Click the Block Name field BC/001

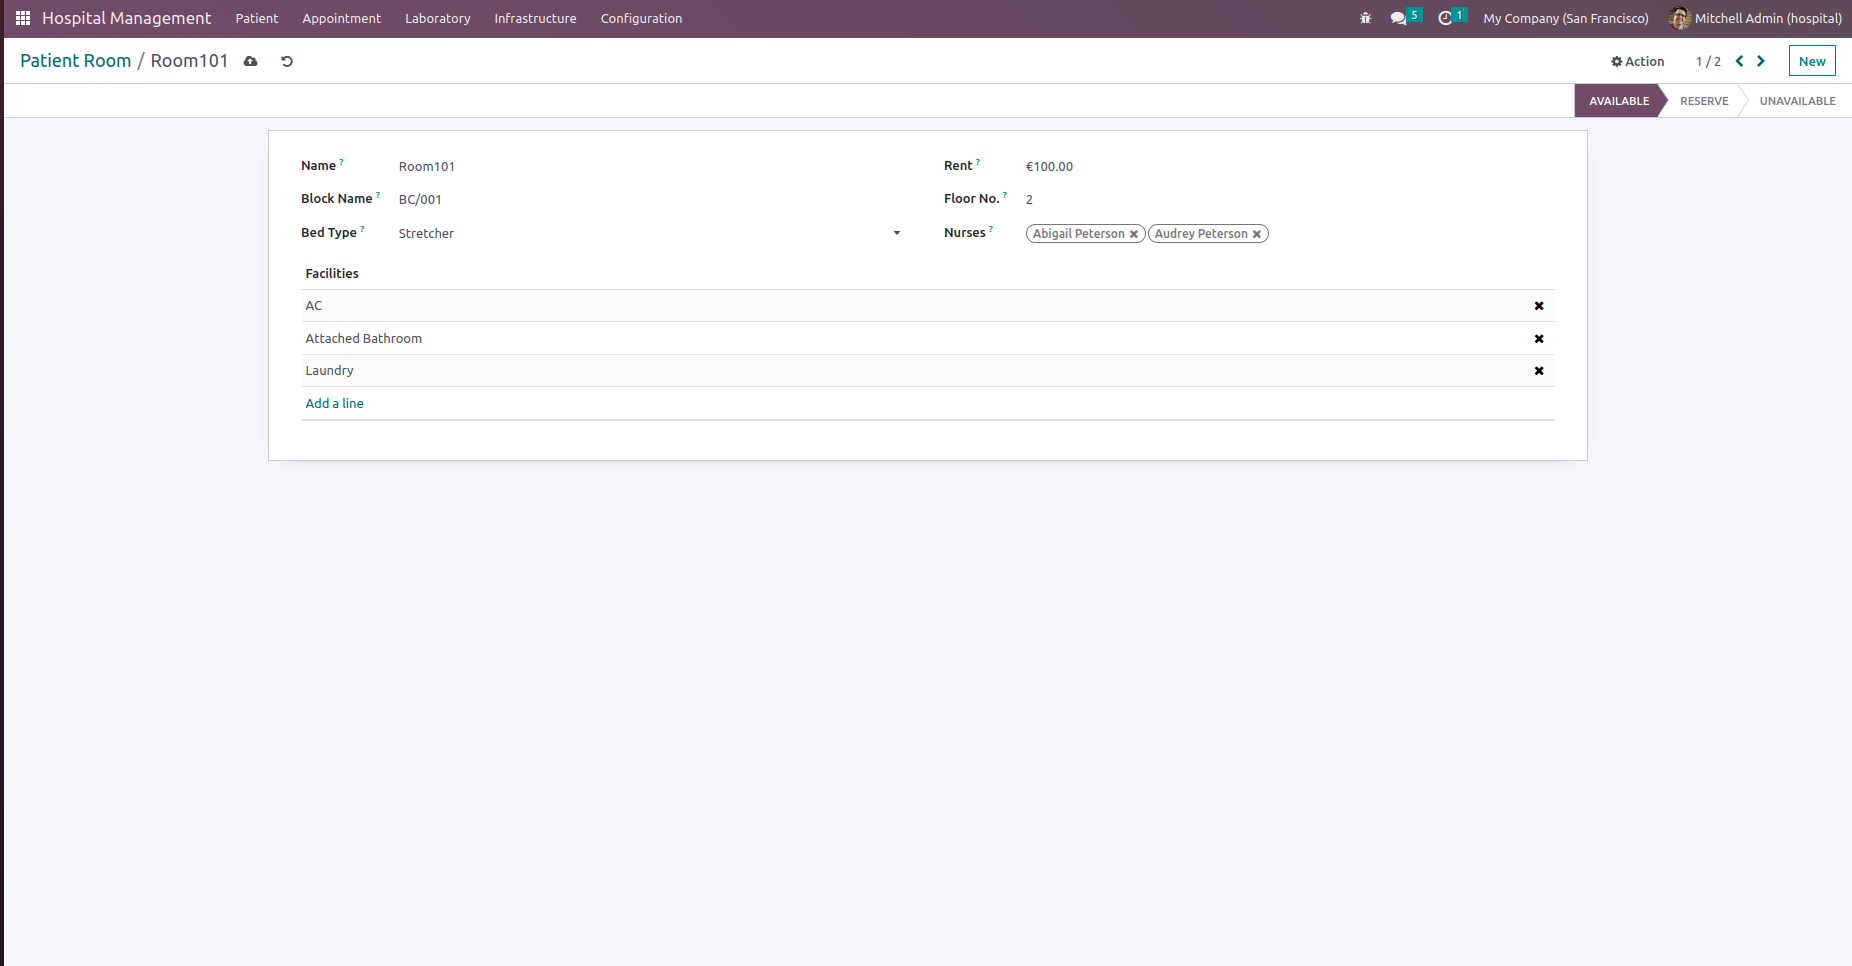(649, 200)
